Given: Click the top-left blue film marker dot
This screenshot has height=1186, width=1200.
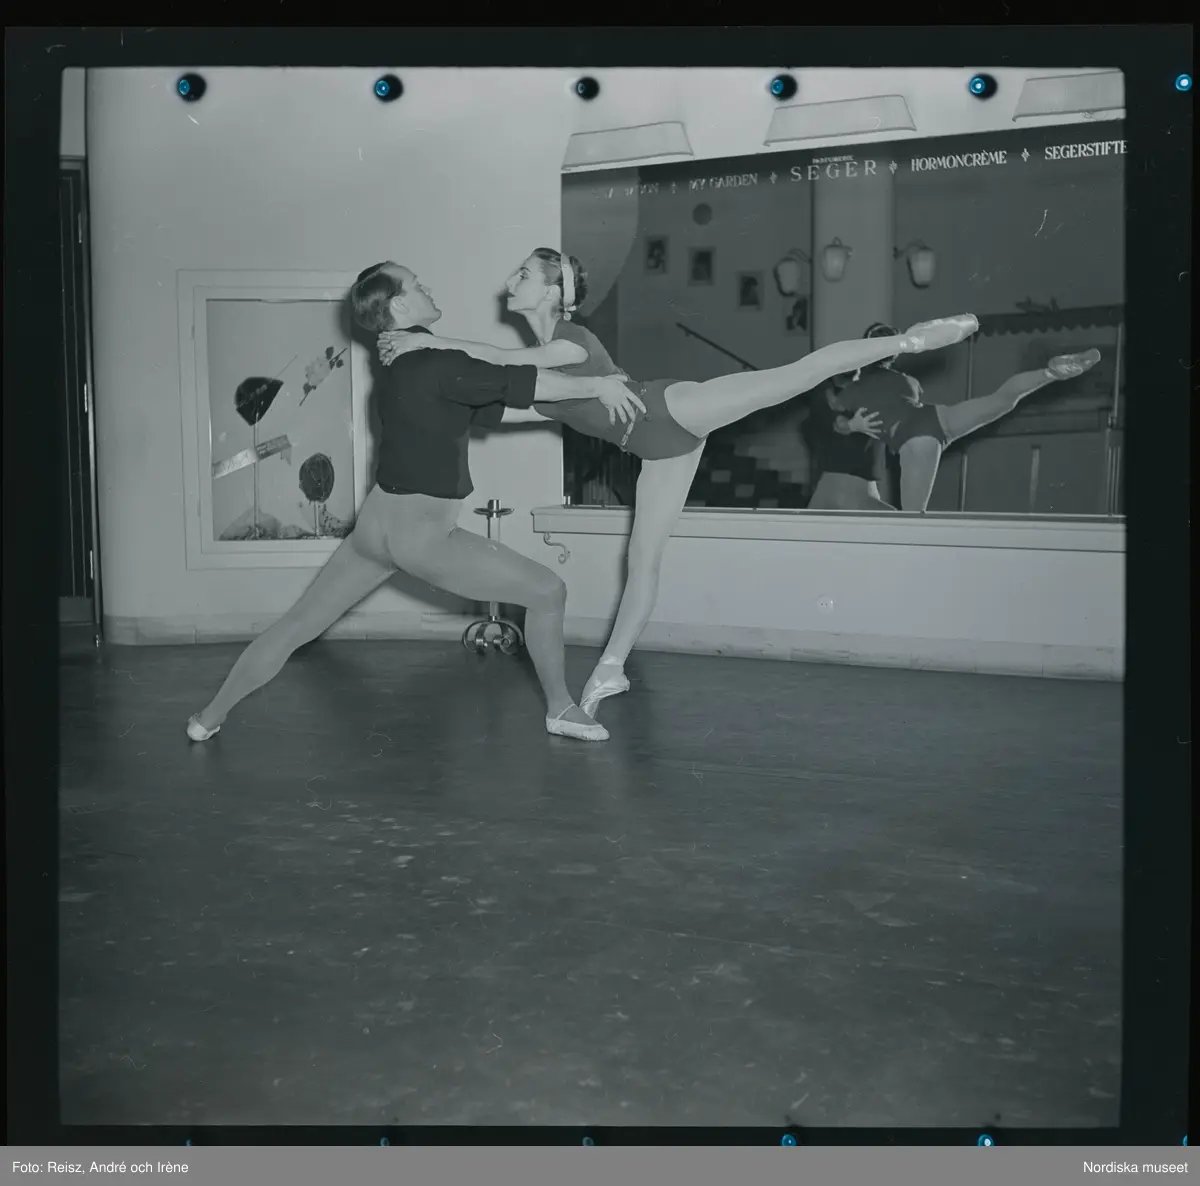Looking at the screenshot, I should (186, 85).
